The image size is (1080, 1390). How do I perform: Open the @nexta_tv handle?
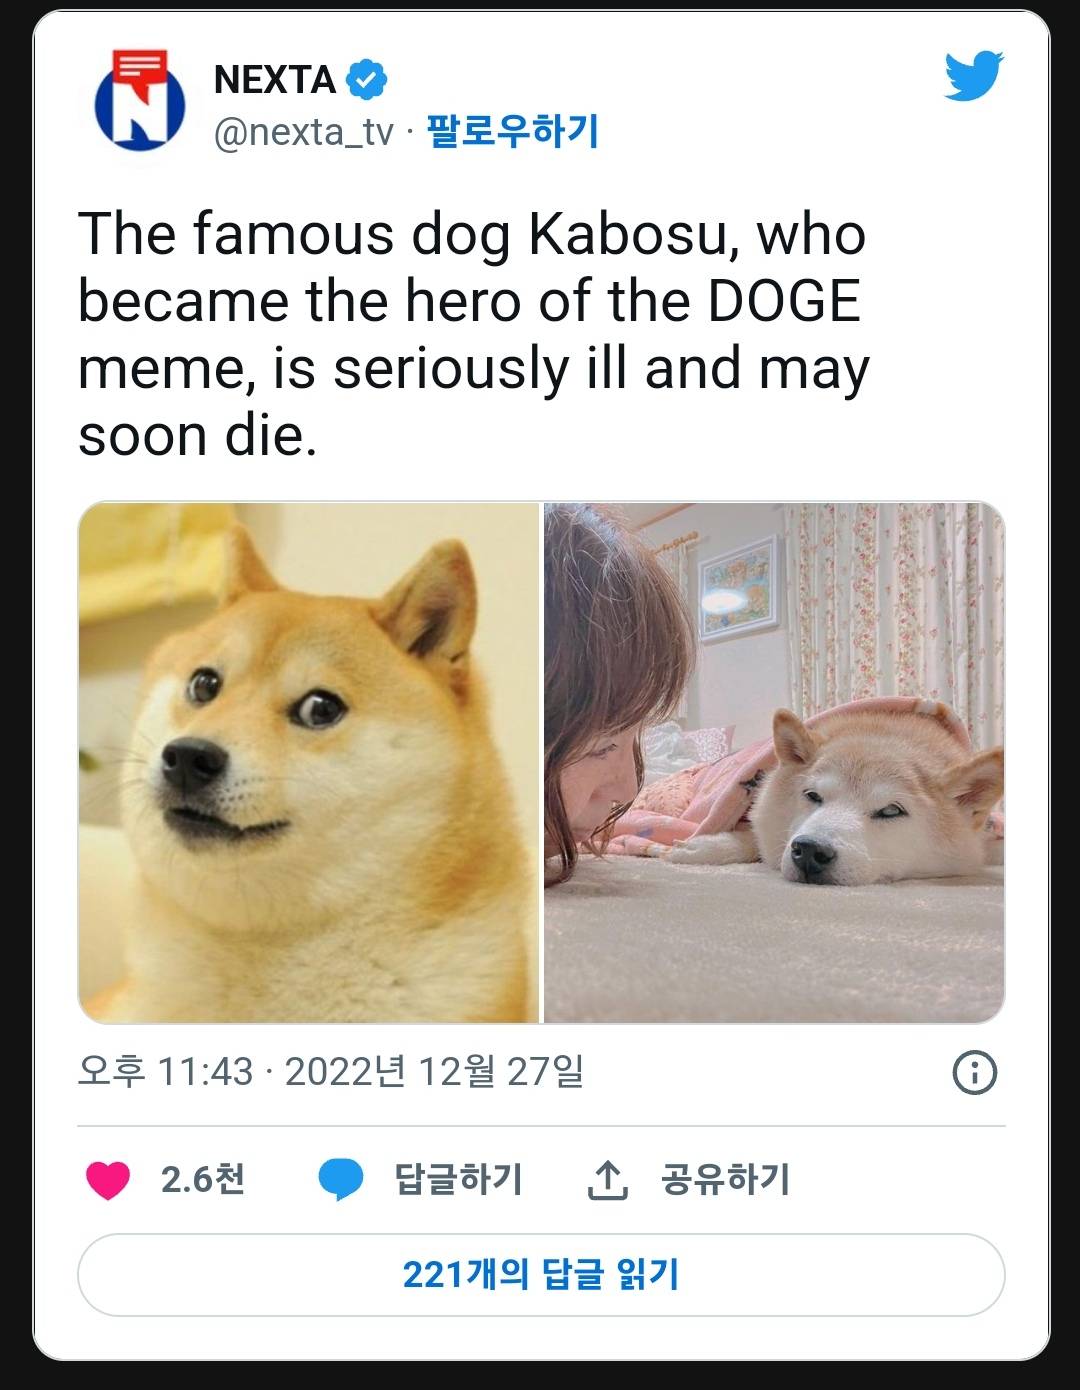(x=304, y=132)
